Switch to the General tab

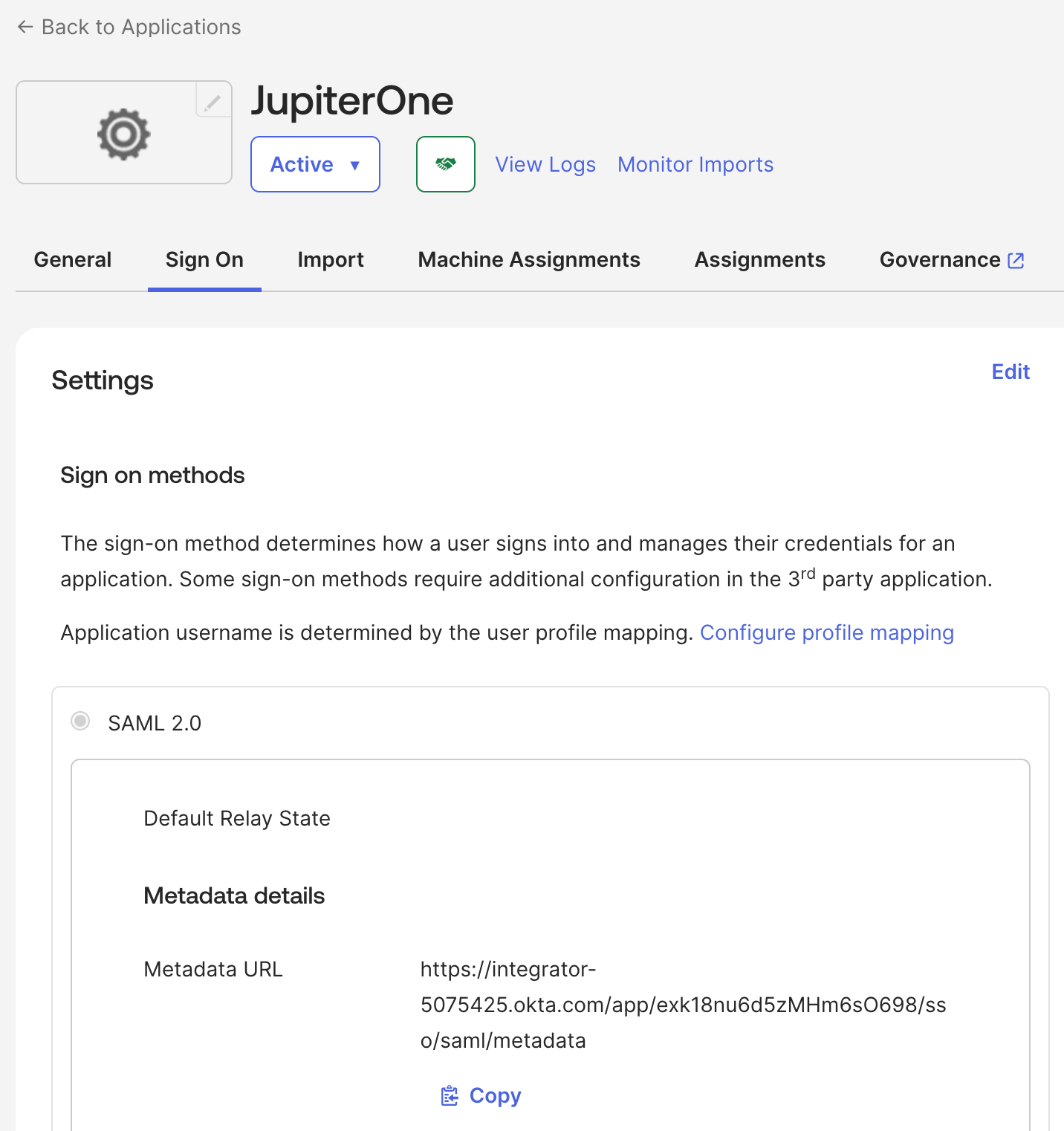[x=73, y=260]
